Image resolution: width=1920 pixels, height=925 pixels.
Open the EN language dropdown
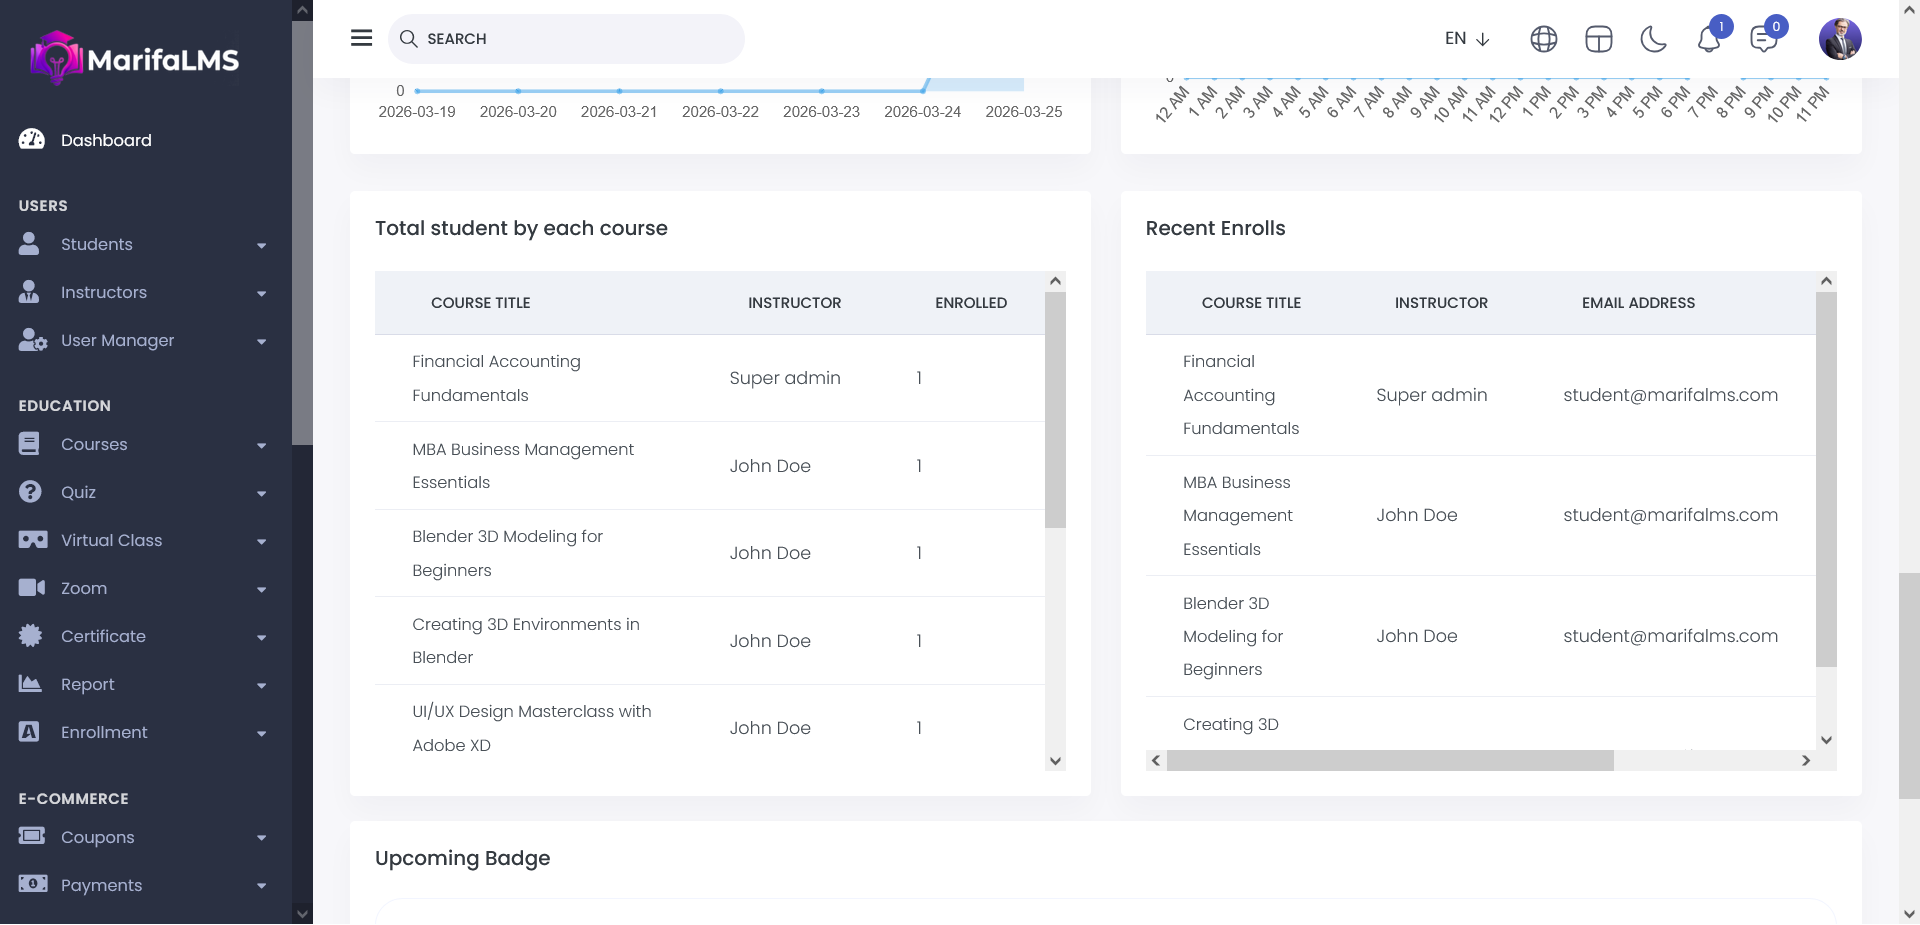pyautogui.click(x=1467, y=39)
